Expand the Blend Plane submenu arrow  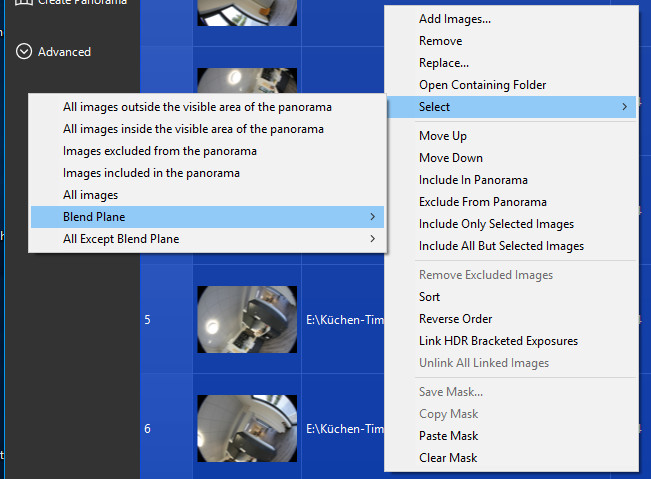coord(373,217)
